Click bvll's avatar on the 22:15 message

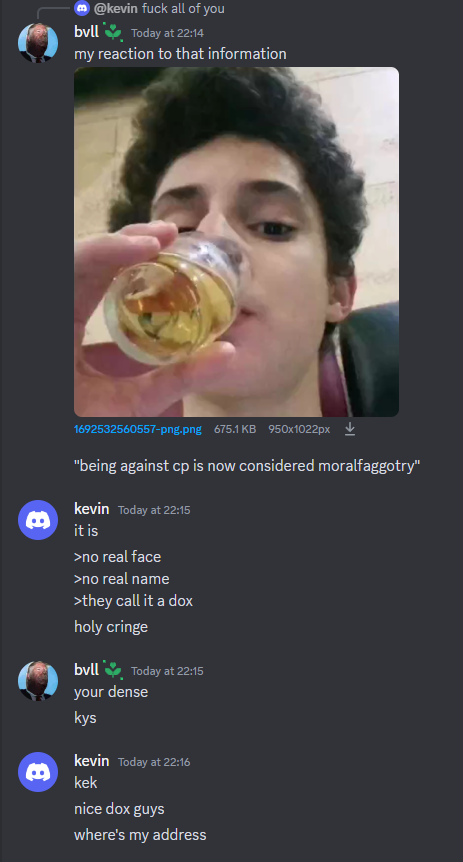38,681
